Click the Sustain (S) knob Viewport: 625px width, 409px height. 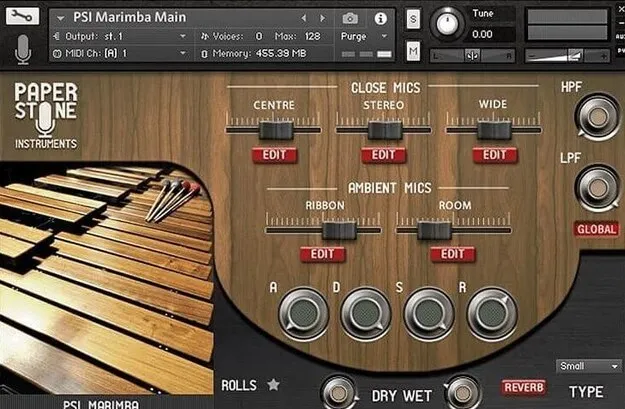point(429,314)
